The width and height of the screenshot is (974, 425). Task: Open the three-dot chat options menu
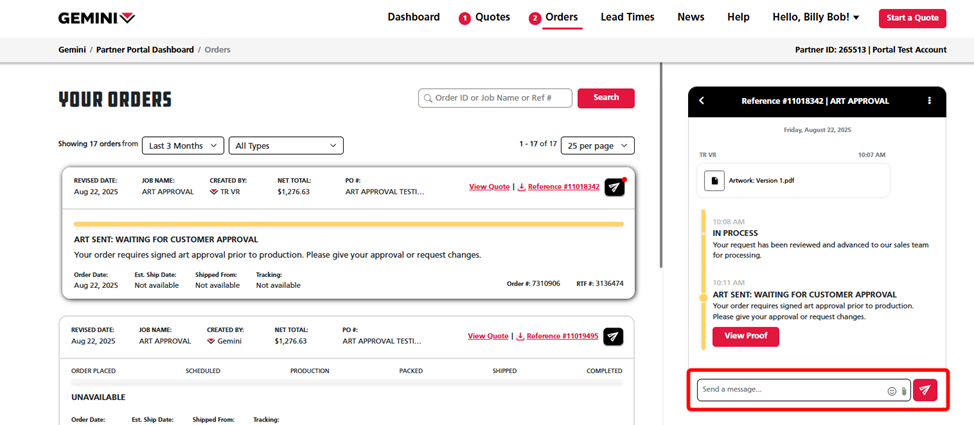click(929, 101)
